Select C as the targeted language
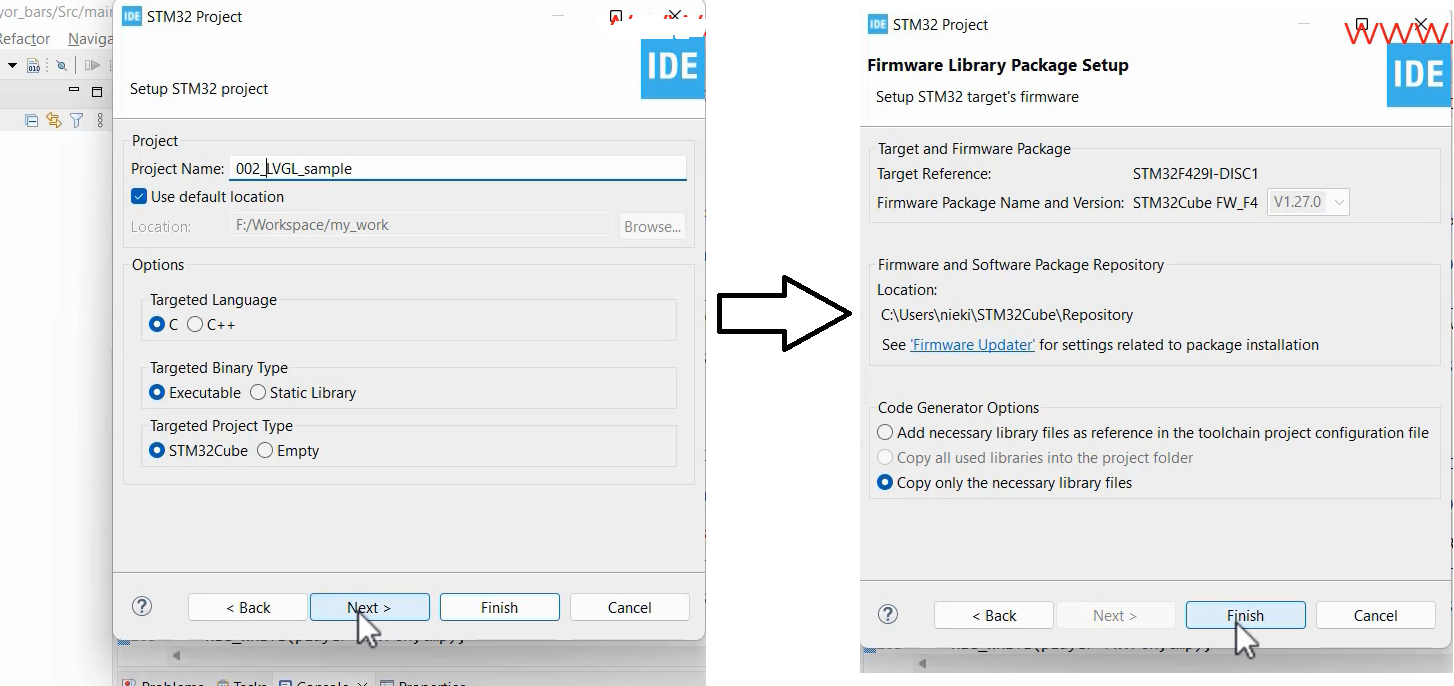Viewport: 1454px width, 686px height. point(156,324)
